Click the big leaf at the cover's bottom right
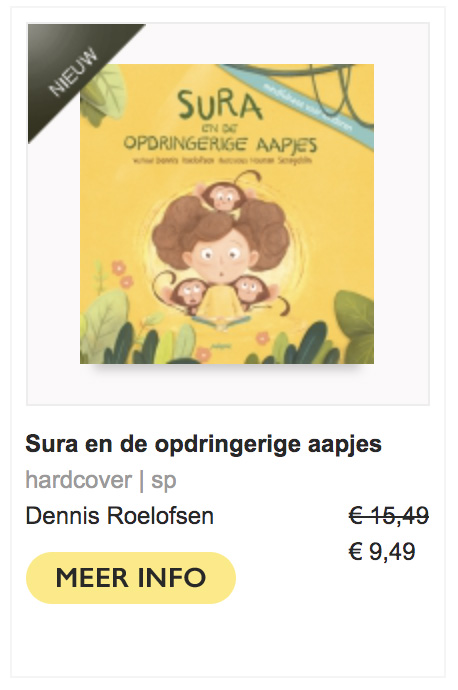The height and width of the screenshot is (690, 458). tap(355, 325)
